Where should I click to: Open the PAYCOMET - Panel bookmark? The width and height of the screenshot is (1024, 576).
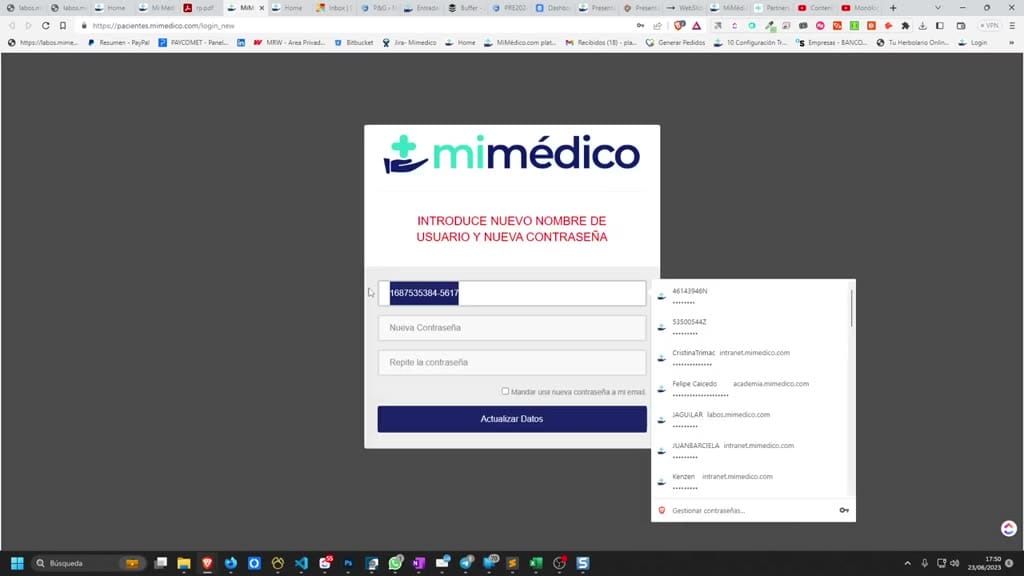[x=193, y=42]
